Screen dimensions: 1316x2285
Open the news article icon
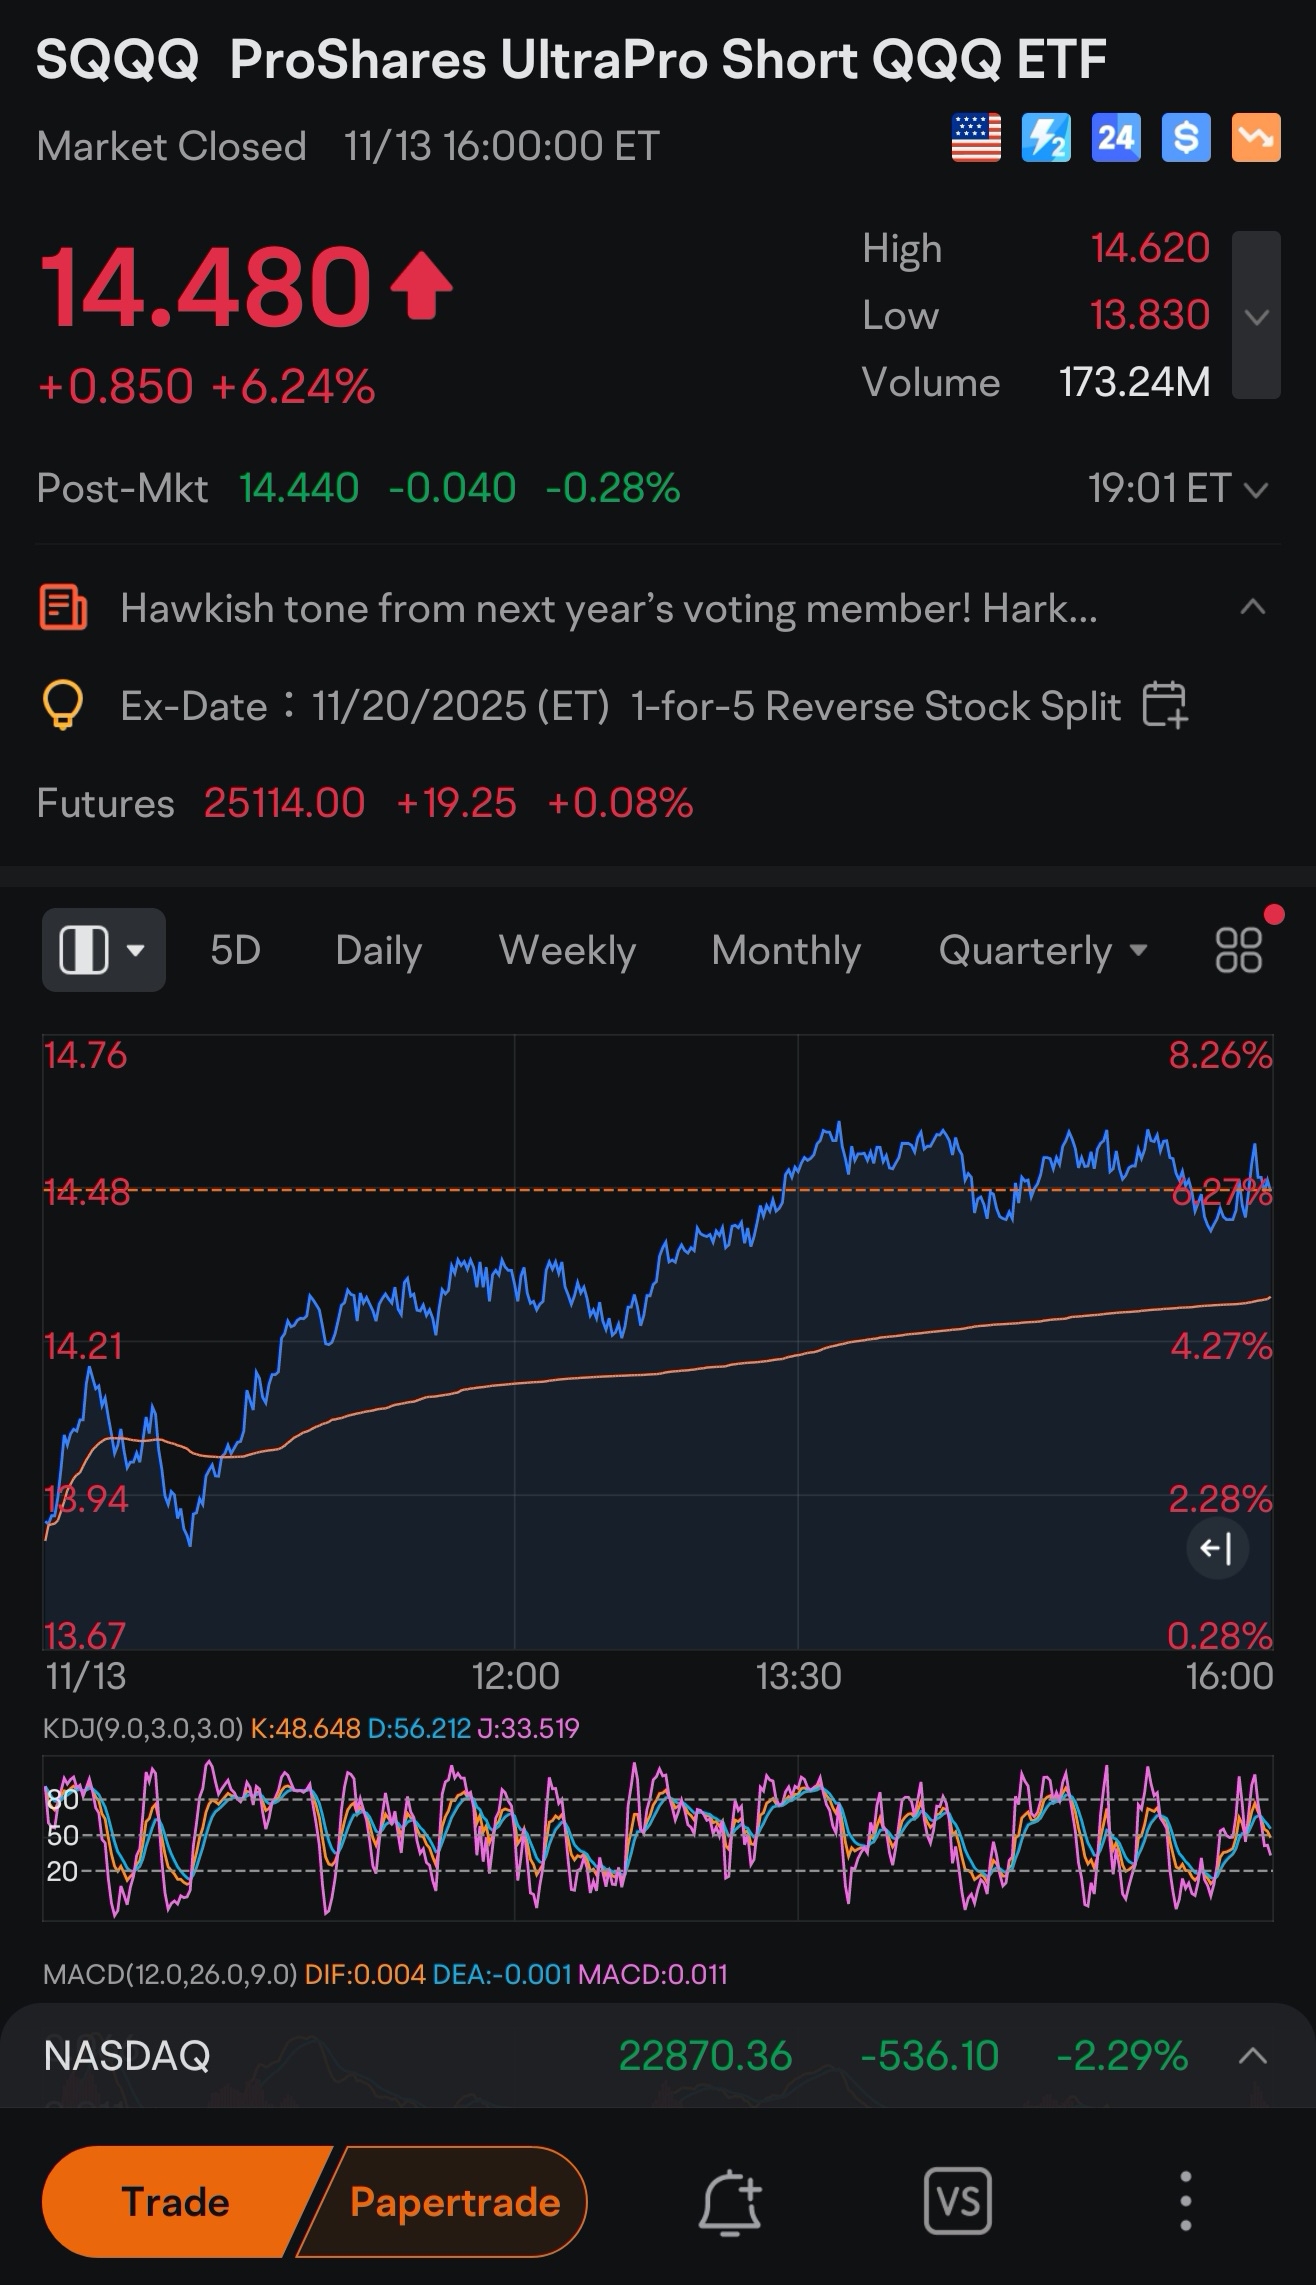(x=63, y=608)
